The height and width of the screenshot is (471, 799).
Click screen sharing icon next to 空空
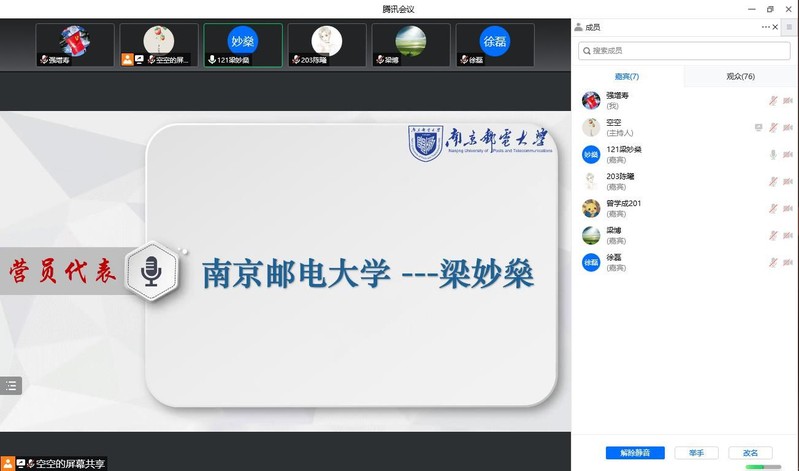pyautogui.click(x=759, y=127)
